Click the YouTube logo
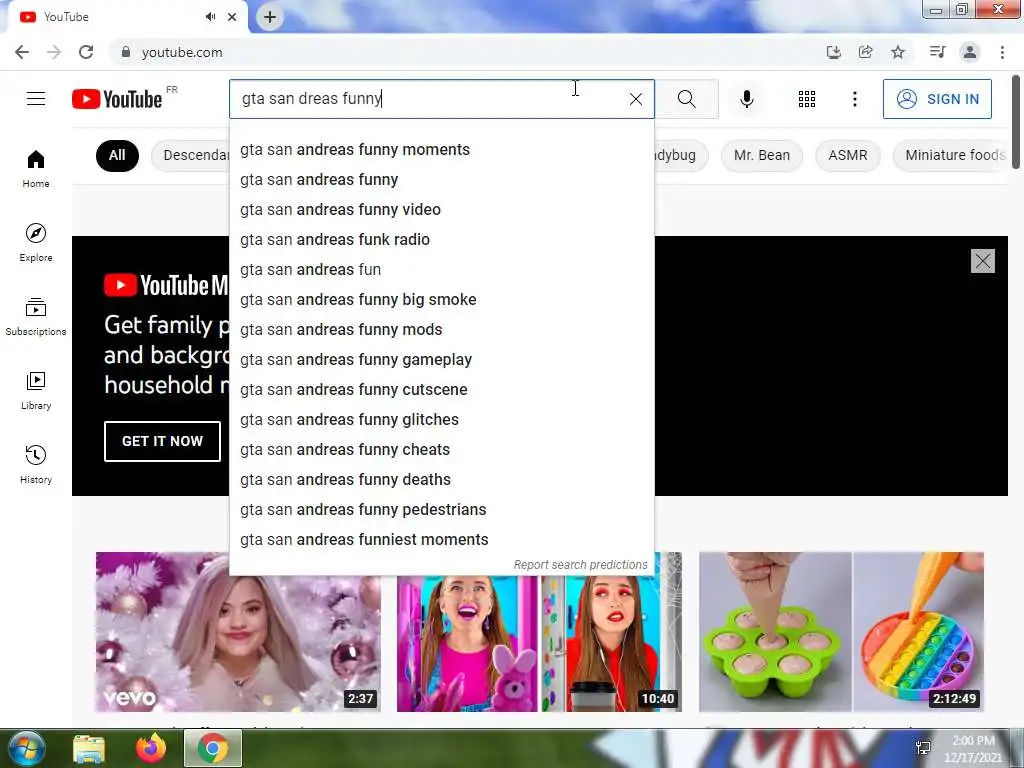Image resolution: width=1024 pixels, height=768 pixels. click(118, 99)
